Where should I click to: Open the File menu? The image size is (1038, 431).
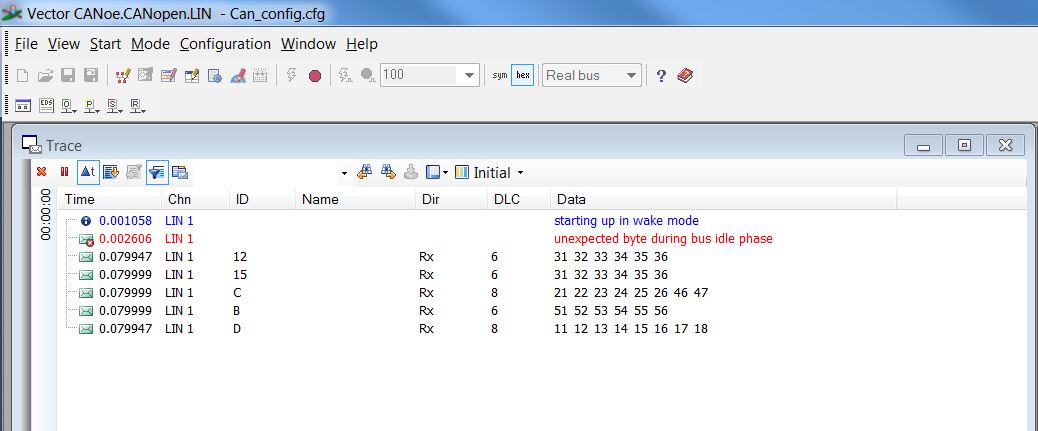26,44
